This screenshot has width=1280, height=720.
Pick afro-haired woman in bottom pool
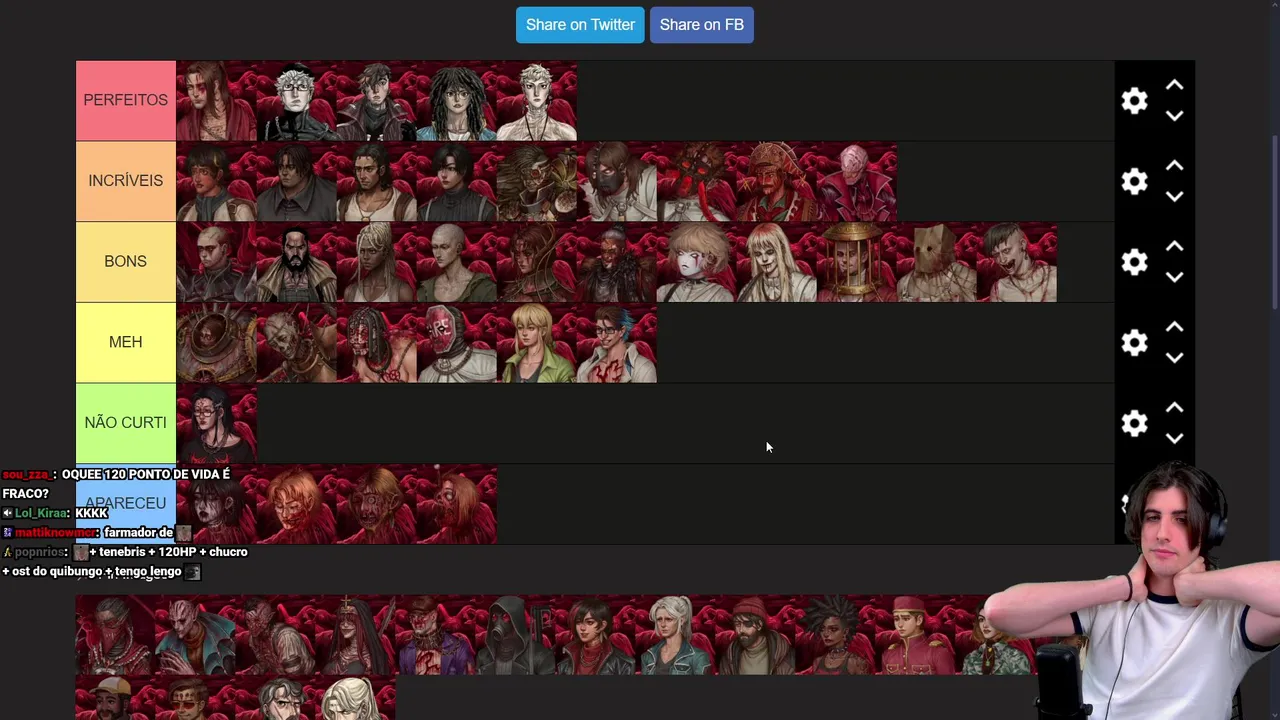click(x=836, y=635)
